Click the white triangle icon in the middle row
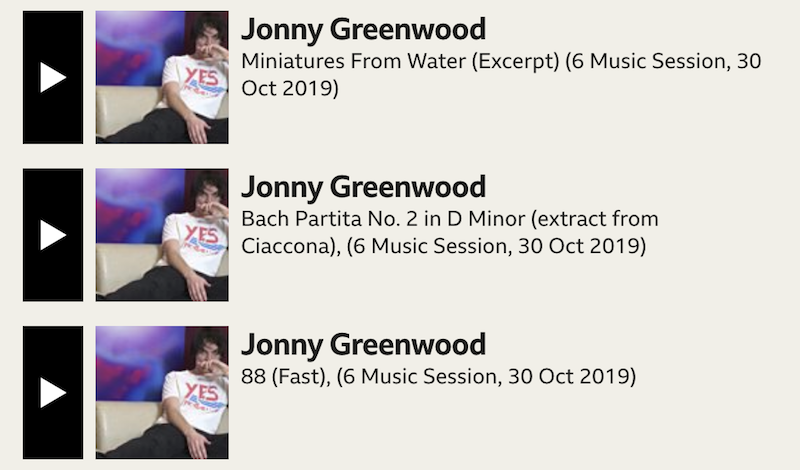Screen dimensions: 800x470 point(53,234)
